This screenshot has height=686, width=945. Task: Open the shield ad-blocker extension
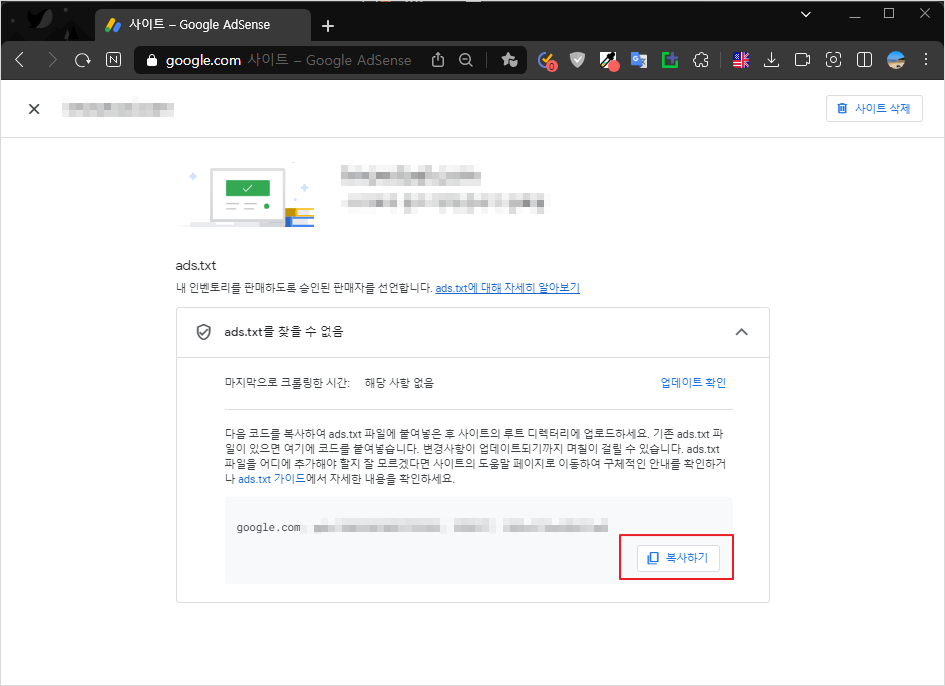point(577,60)
